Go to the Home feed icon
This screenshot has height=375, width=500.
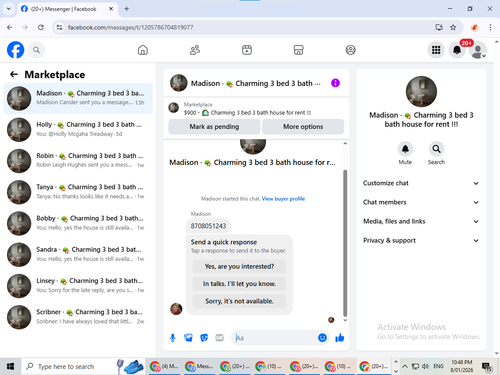coord(143,50)
